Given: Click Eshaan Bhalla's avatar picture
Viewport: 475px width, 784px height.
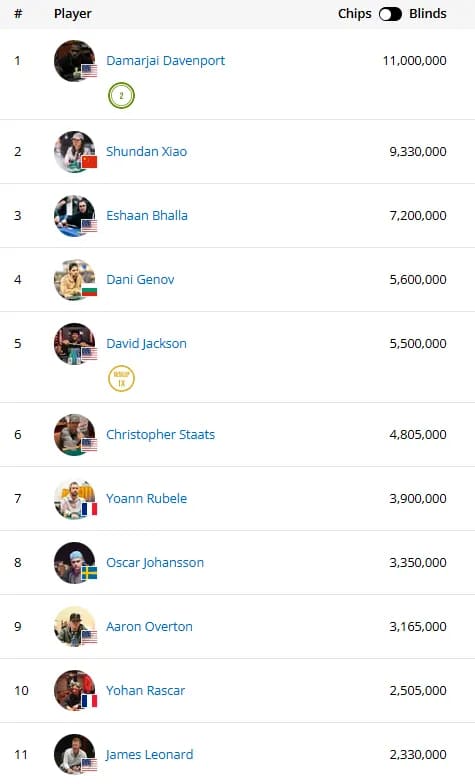Looking at the screenshot, I should (x=75, y=216).
